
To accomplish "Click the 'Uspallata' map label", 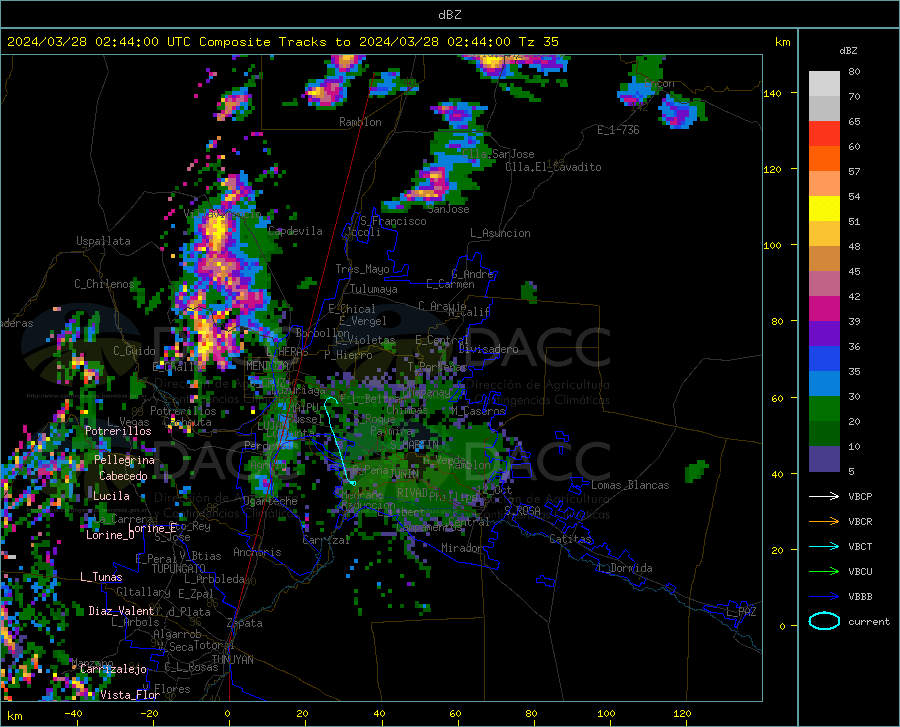I will [x=103, y=241].
